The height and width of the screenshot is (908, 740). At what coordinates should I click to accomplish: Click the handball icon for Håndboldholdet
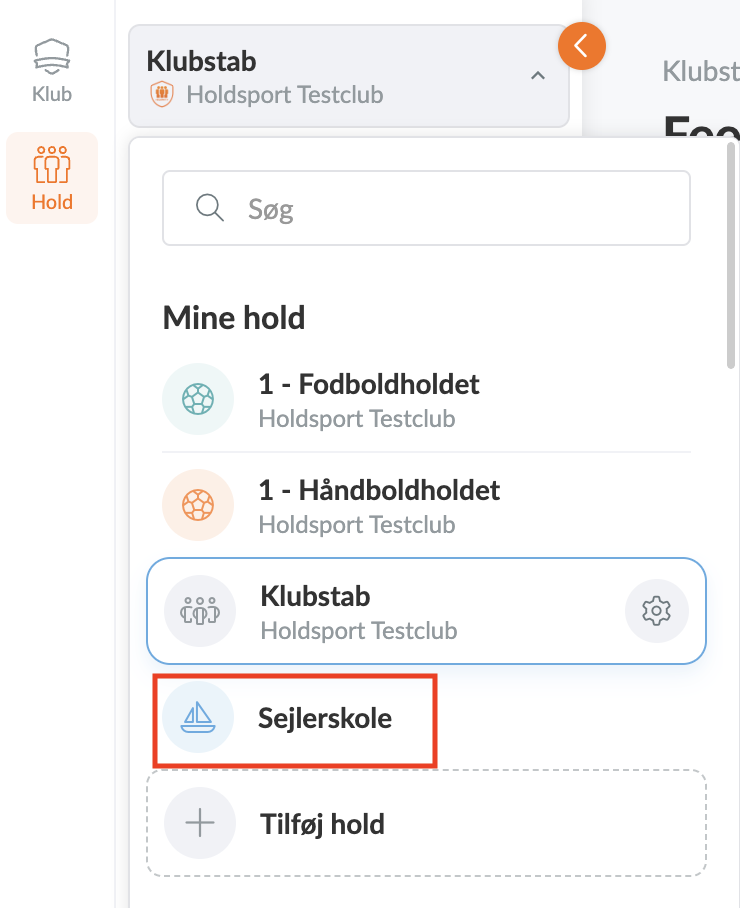198,505
